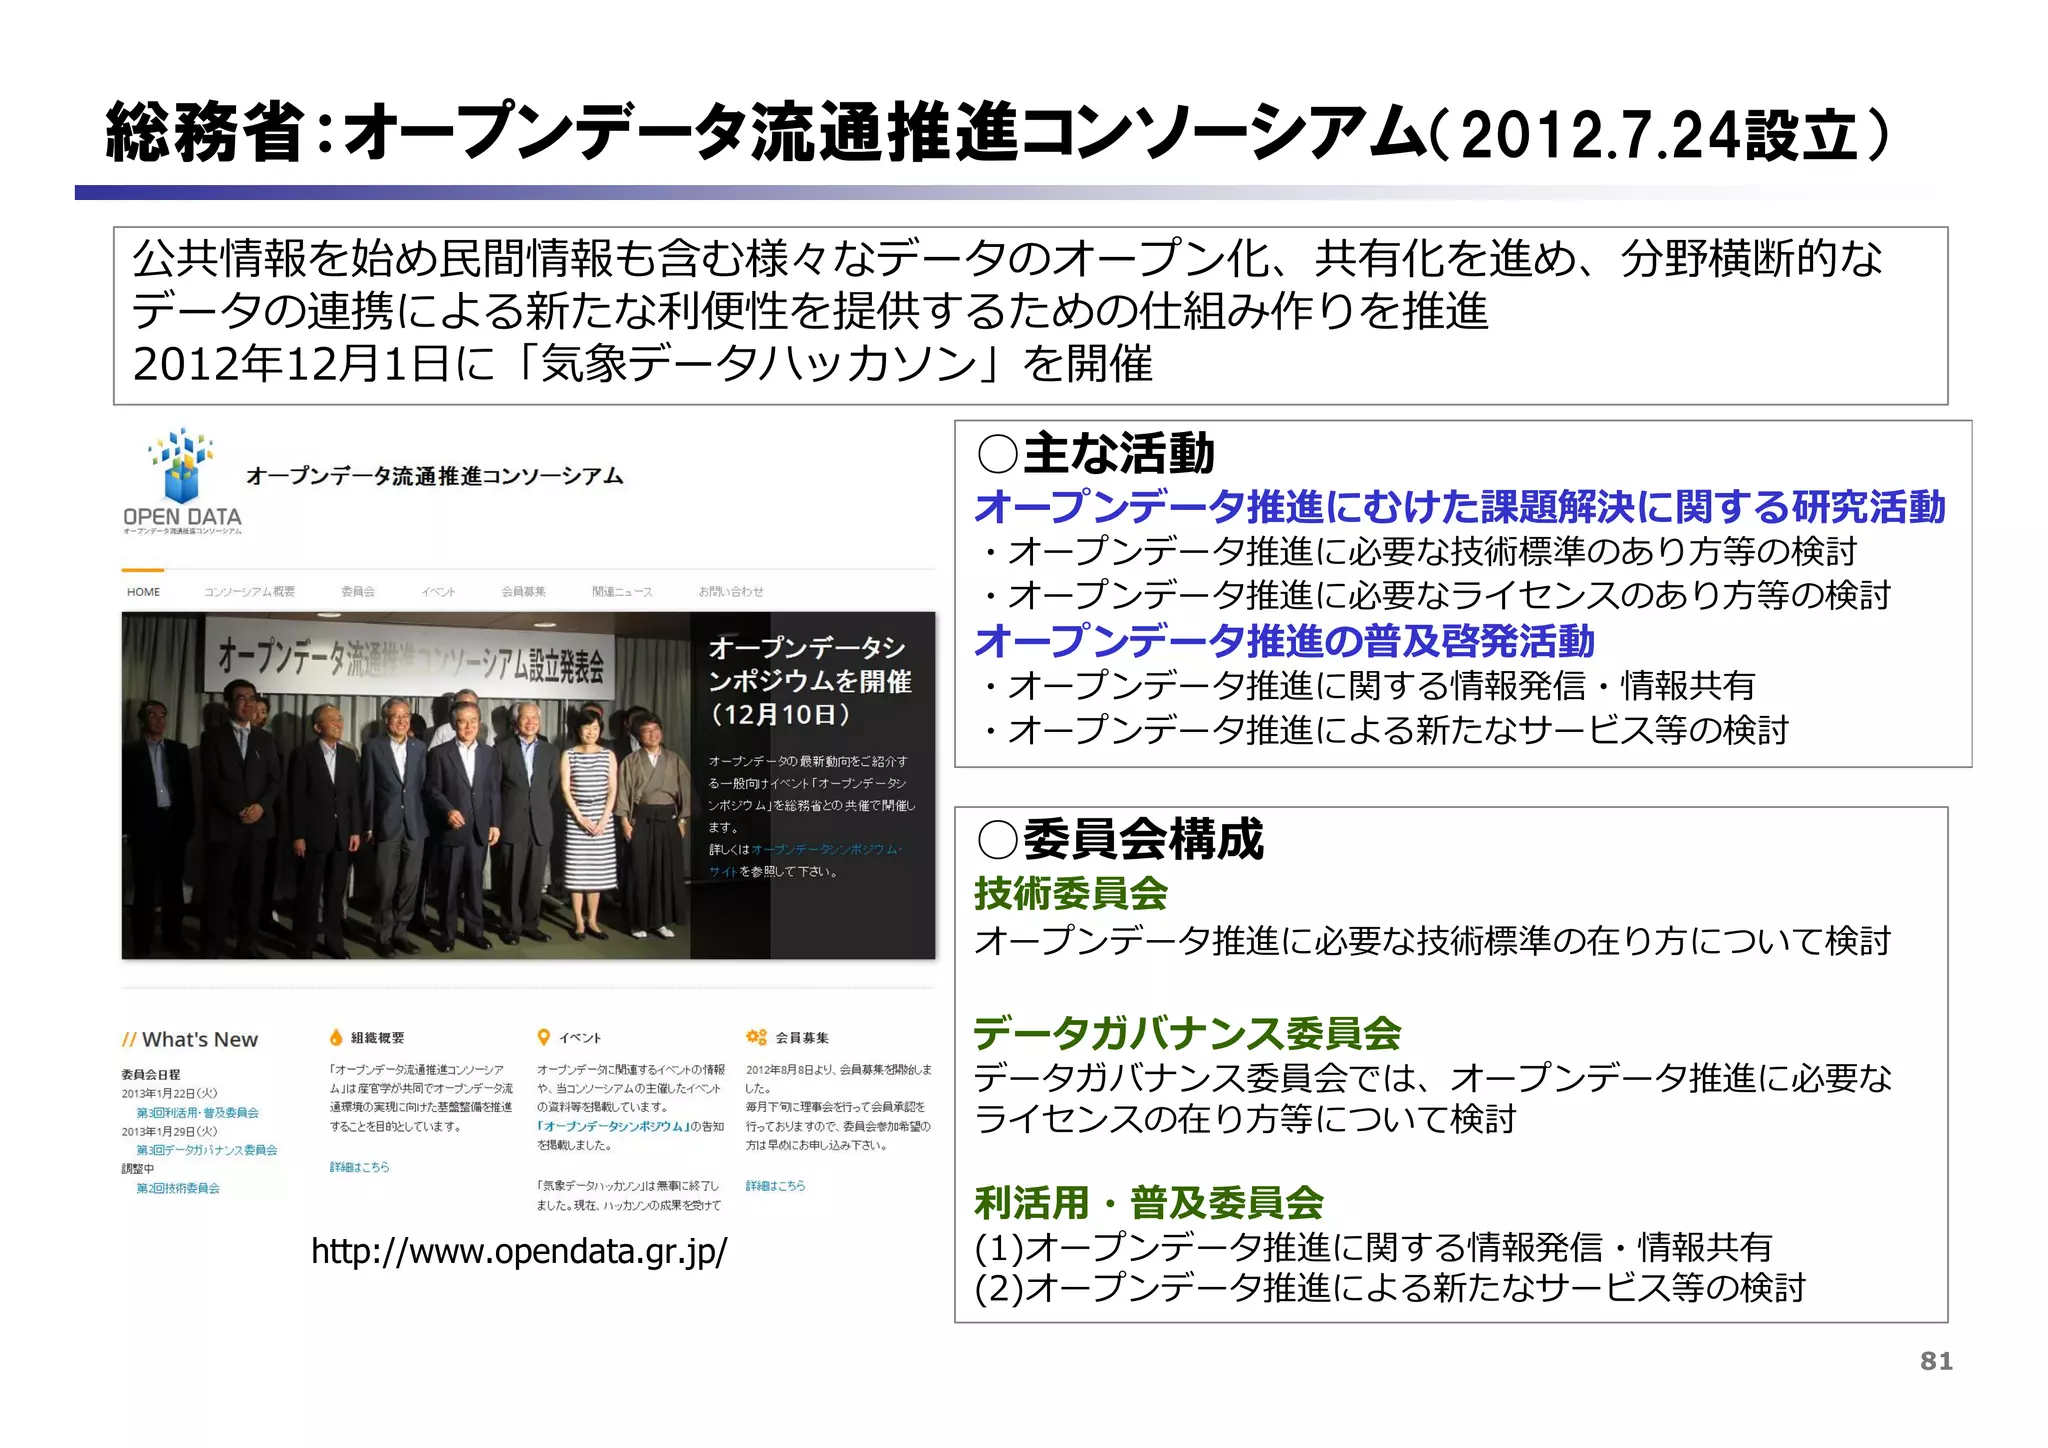Screen dimensions: 2048x1448
Task: Click the http://www.opendata.gr.jp/ URL text
Action: click(x=519, y=1251)
